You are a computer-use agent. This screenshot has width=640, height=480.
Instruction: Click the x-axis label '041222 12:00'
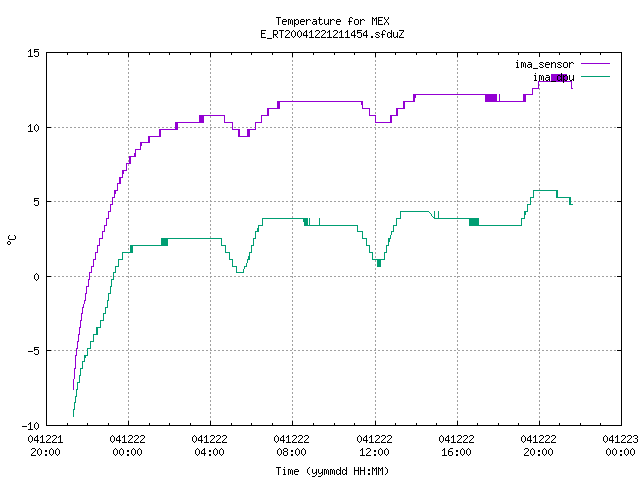coord(374,446)
